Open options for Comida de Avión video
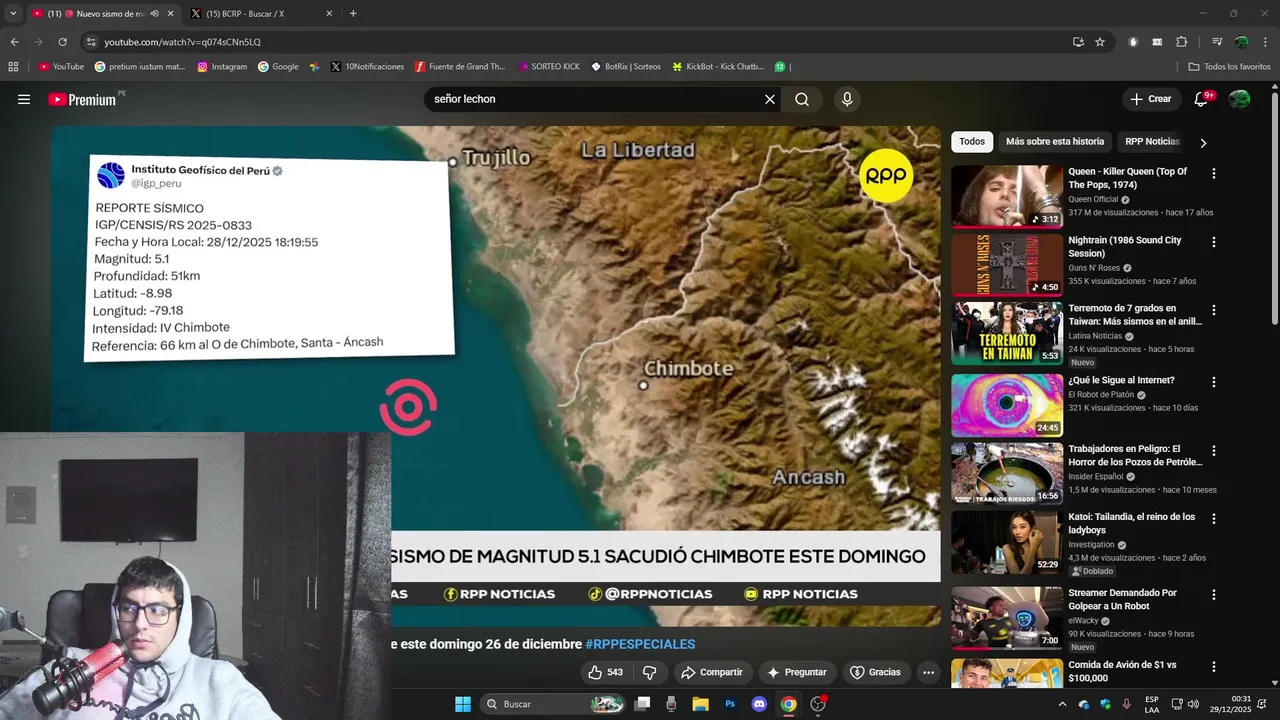Viewport: 1280px width, 720px height. 1214,667
